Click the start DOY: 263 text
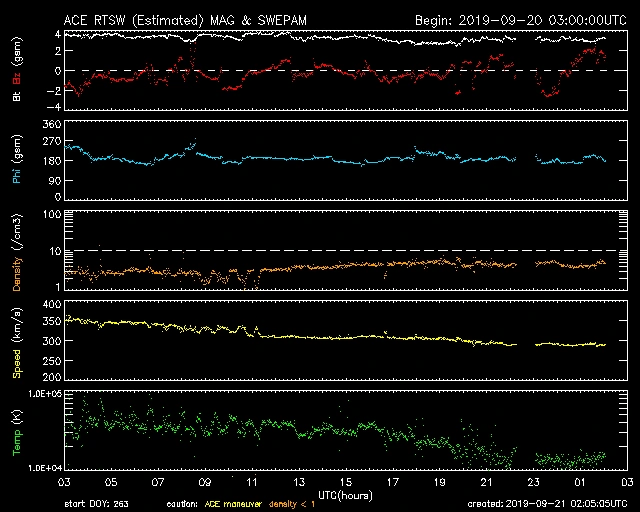This screenshot has width=640, height=512. tap(98, 504)
